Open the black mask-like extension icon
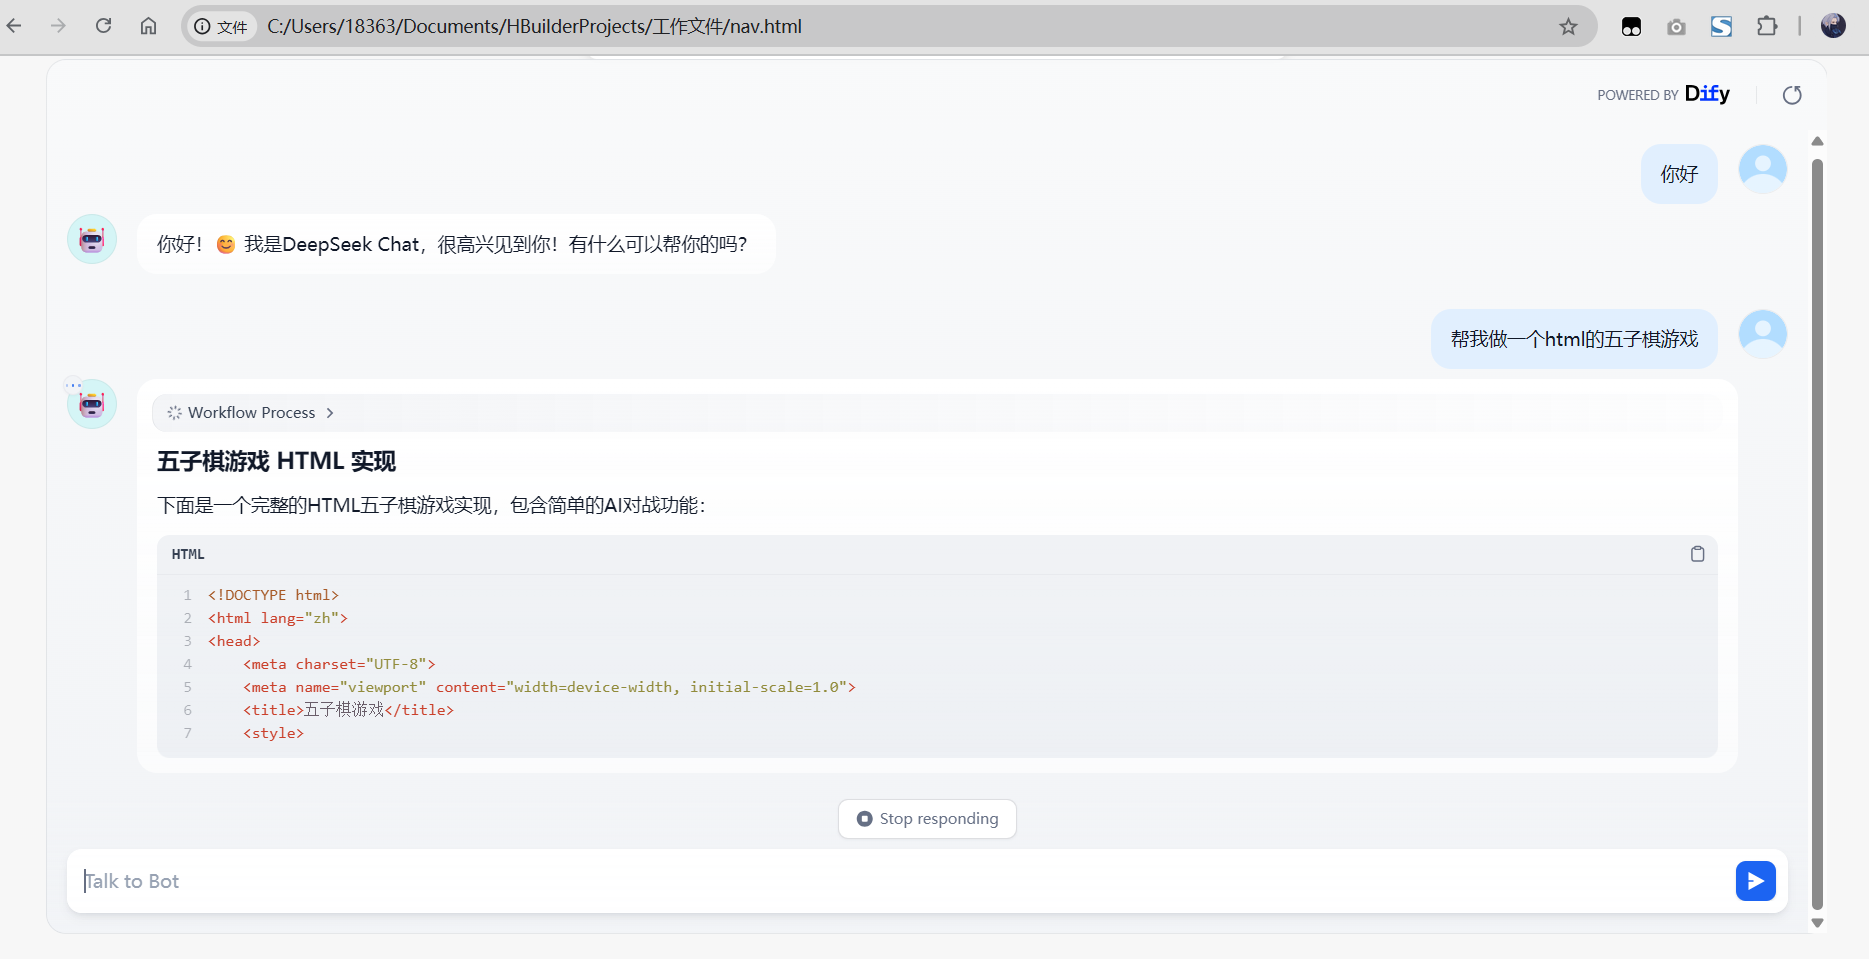Viewport: 1869px width, 959px height. (1631, 27)
